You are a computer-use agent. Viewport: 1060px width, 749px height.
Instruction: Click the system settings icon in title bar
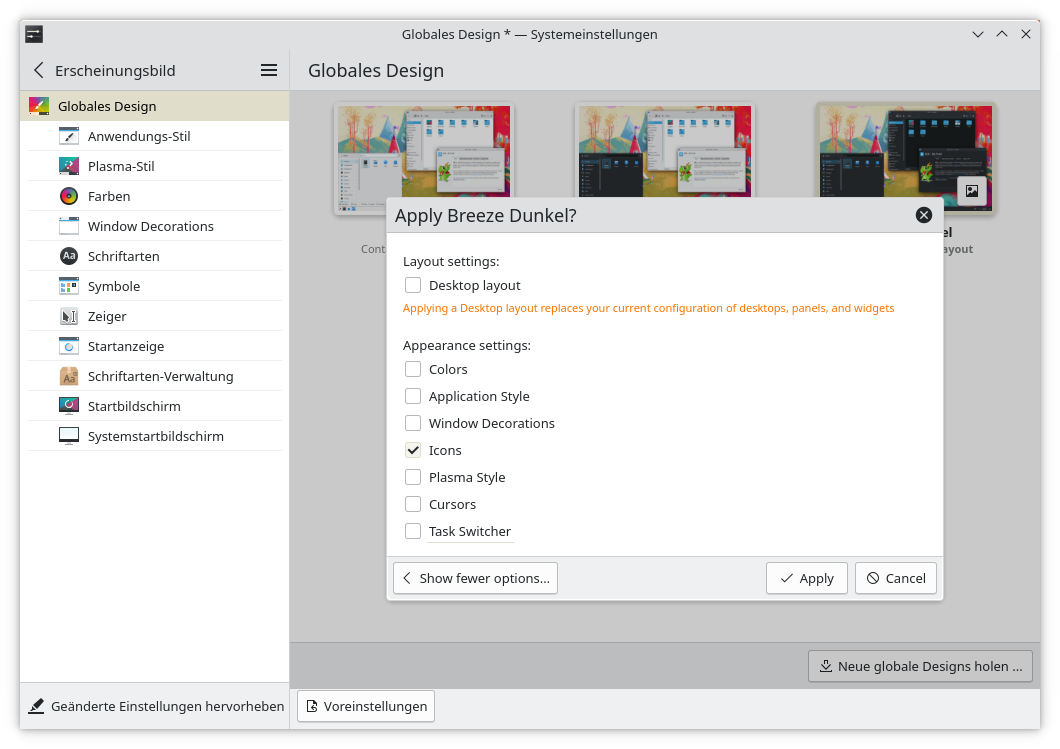point(34,34)
